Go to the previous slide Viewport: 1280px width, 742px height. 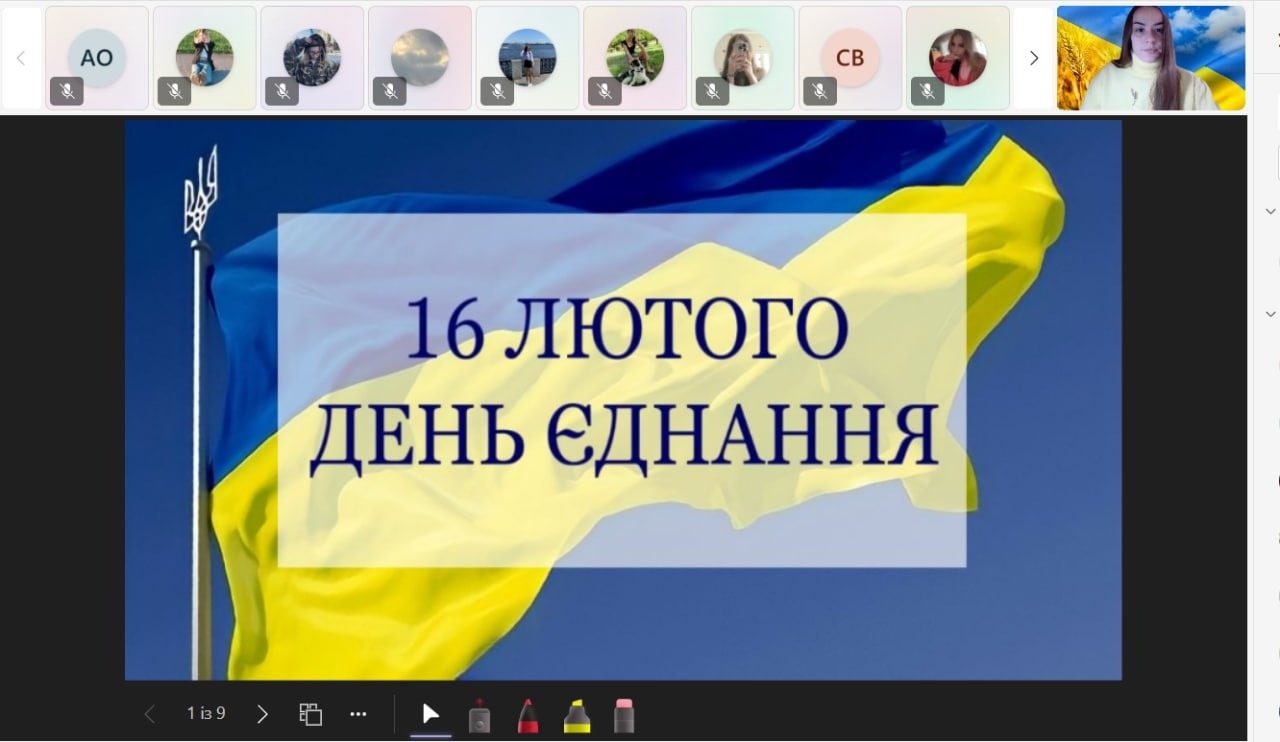(x=150, y=714)
